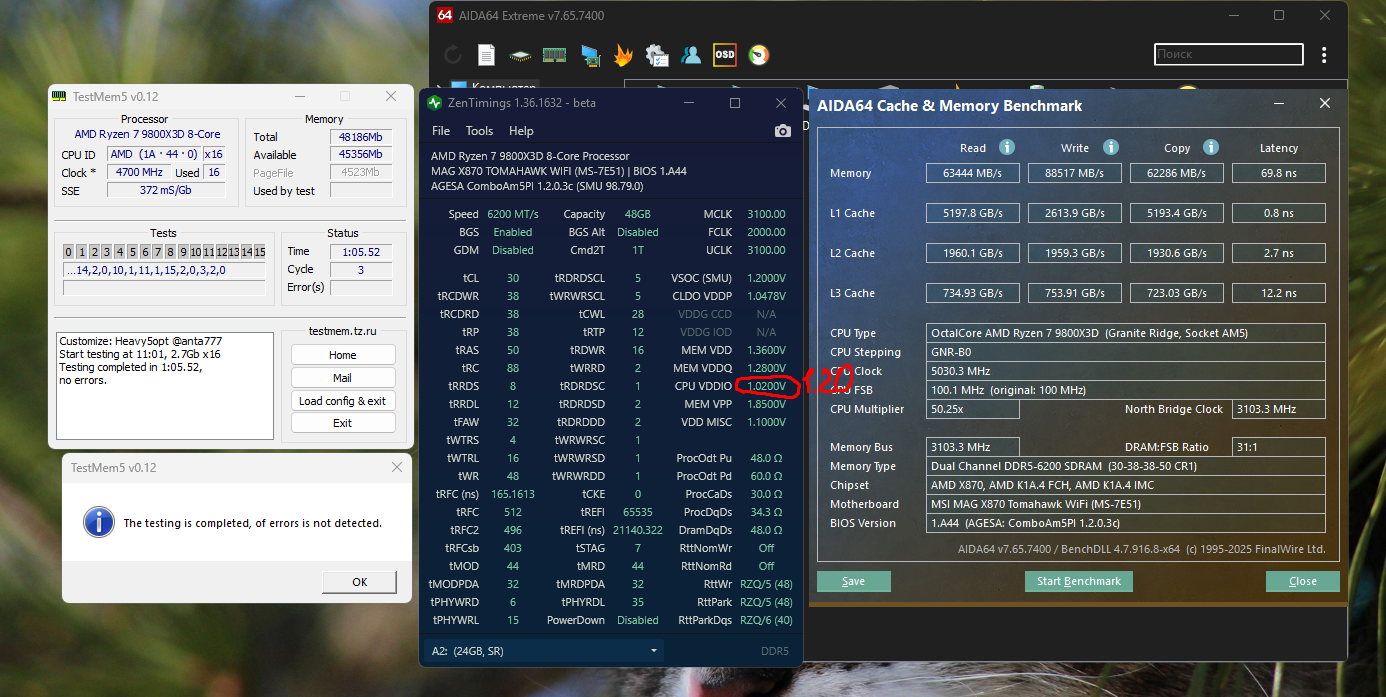
Task: Click the L1 Cache Read 5197.8 GB/s
Action: [972, 213]
